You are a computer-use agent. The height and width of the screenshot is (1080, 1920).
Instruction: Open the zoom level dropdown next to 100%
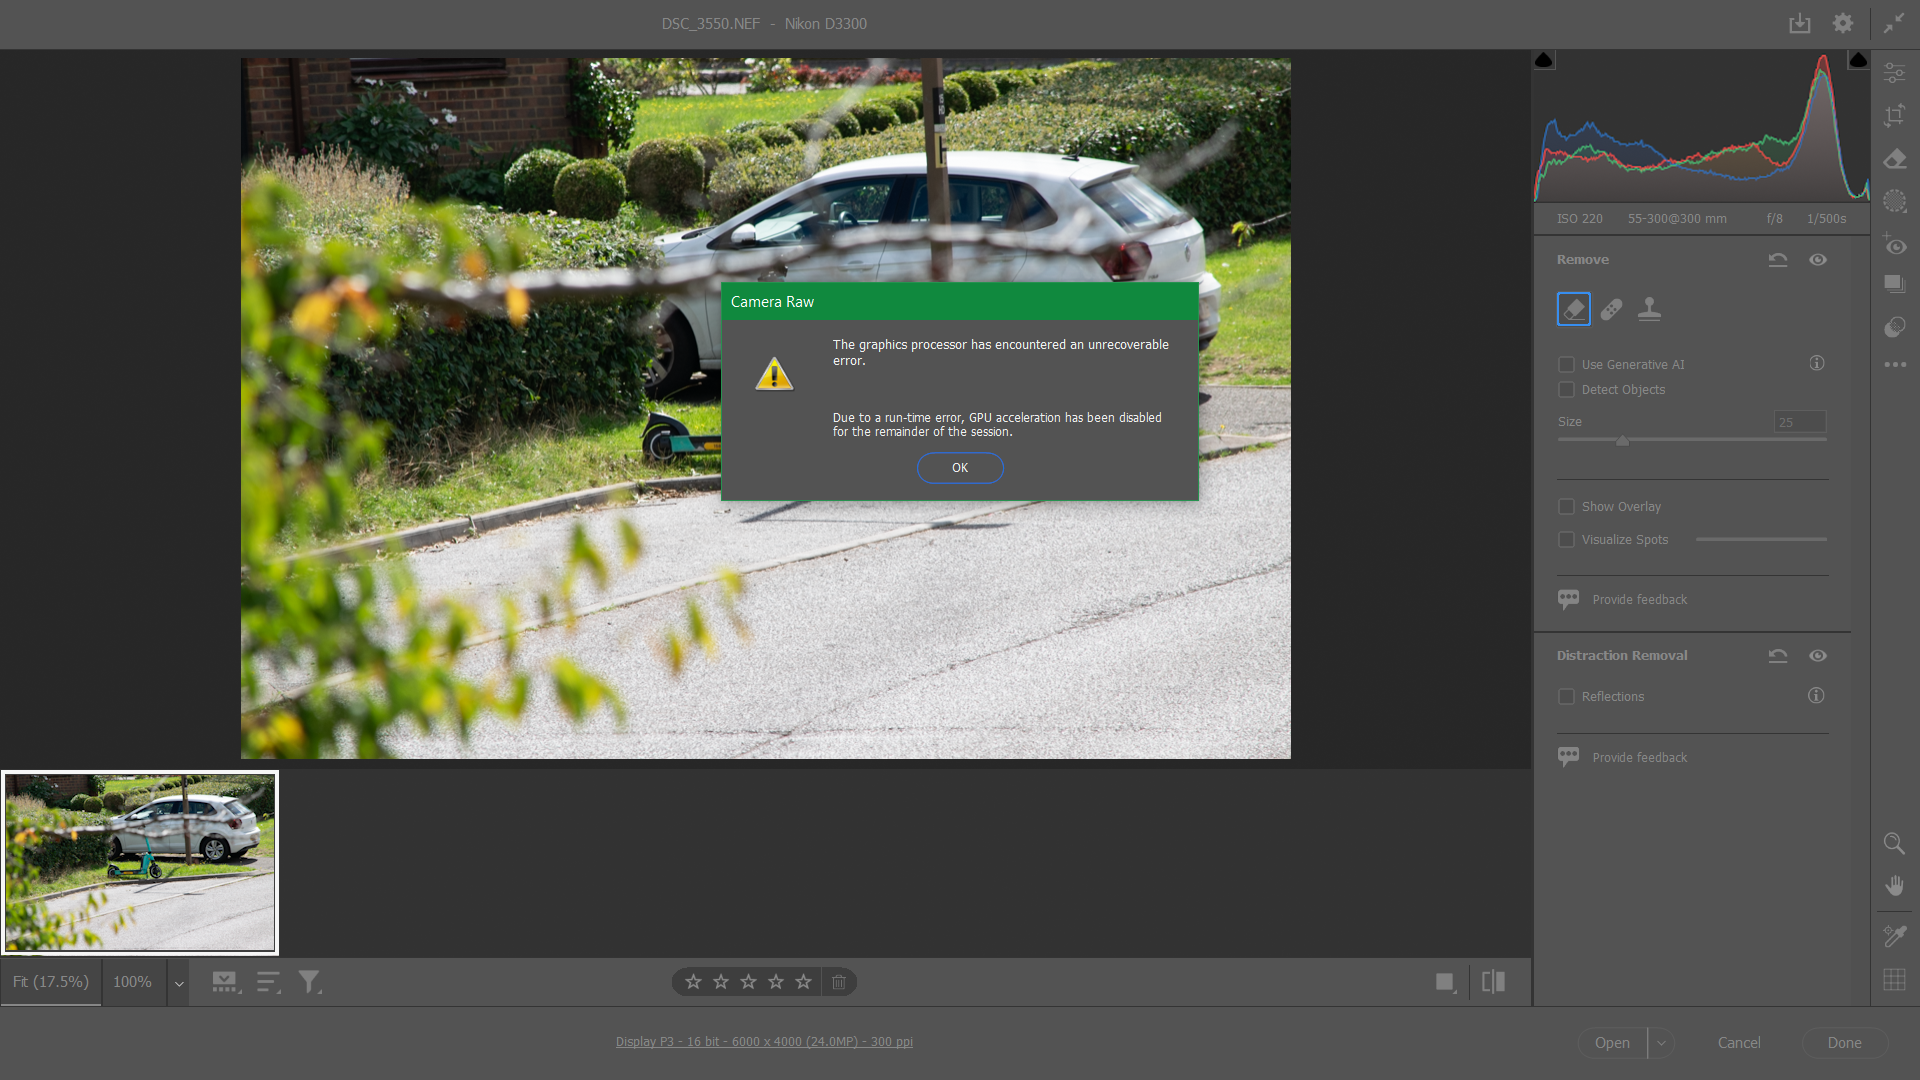178,982
